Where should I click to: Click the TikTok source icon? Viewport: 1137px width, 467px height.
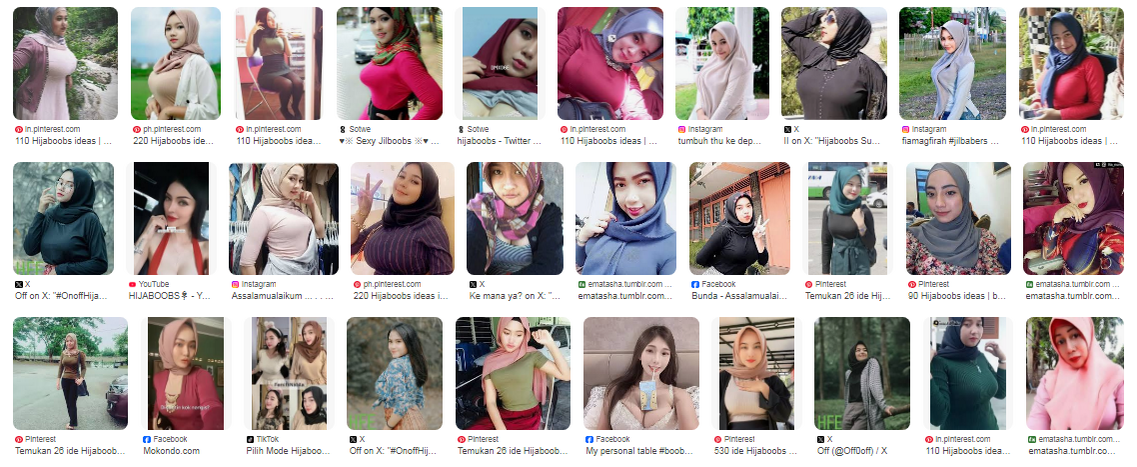coord(250,439)
